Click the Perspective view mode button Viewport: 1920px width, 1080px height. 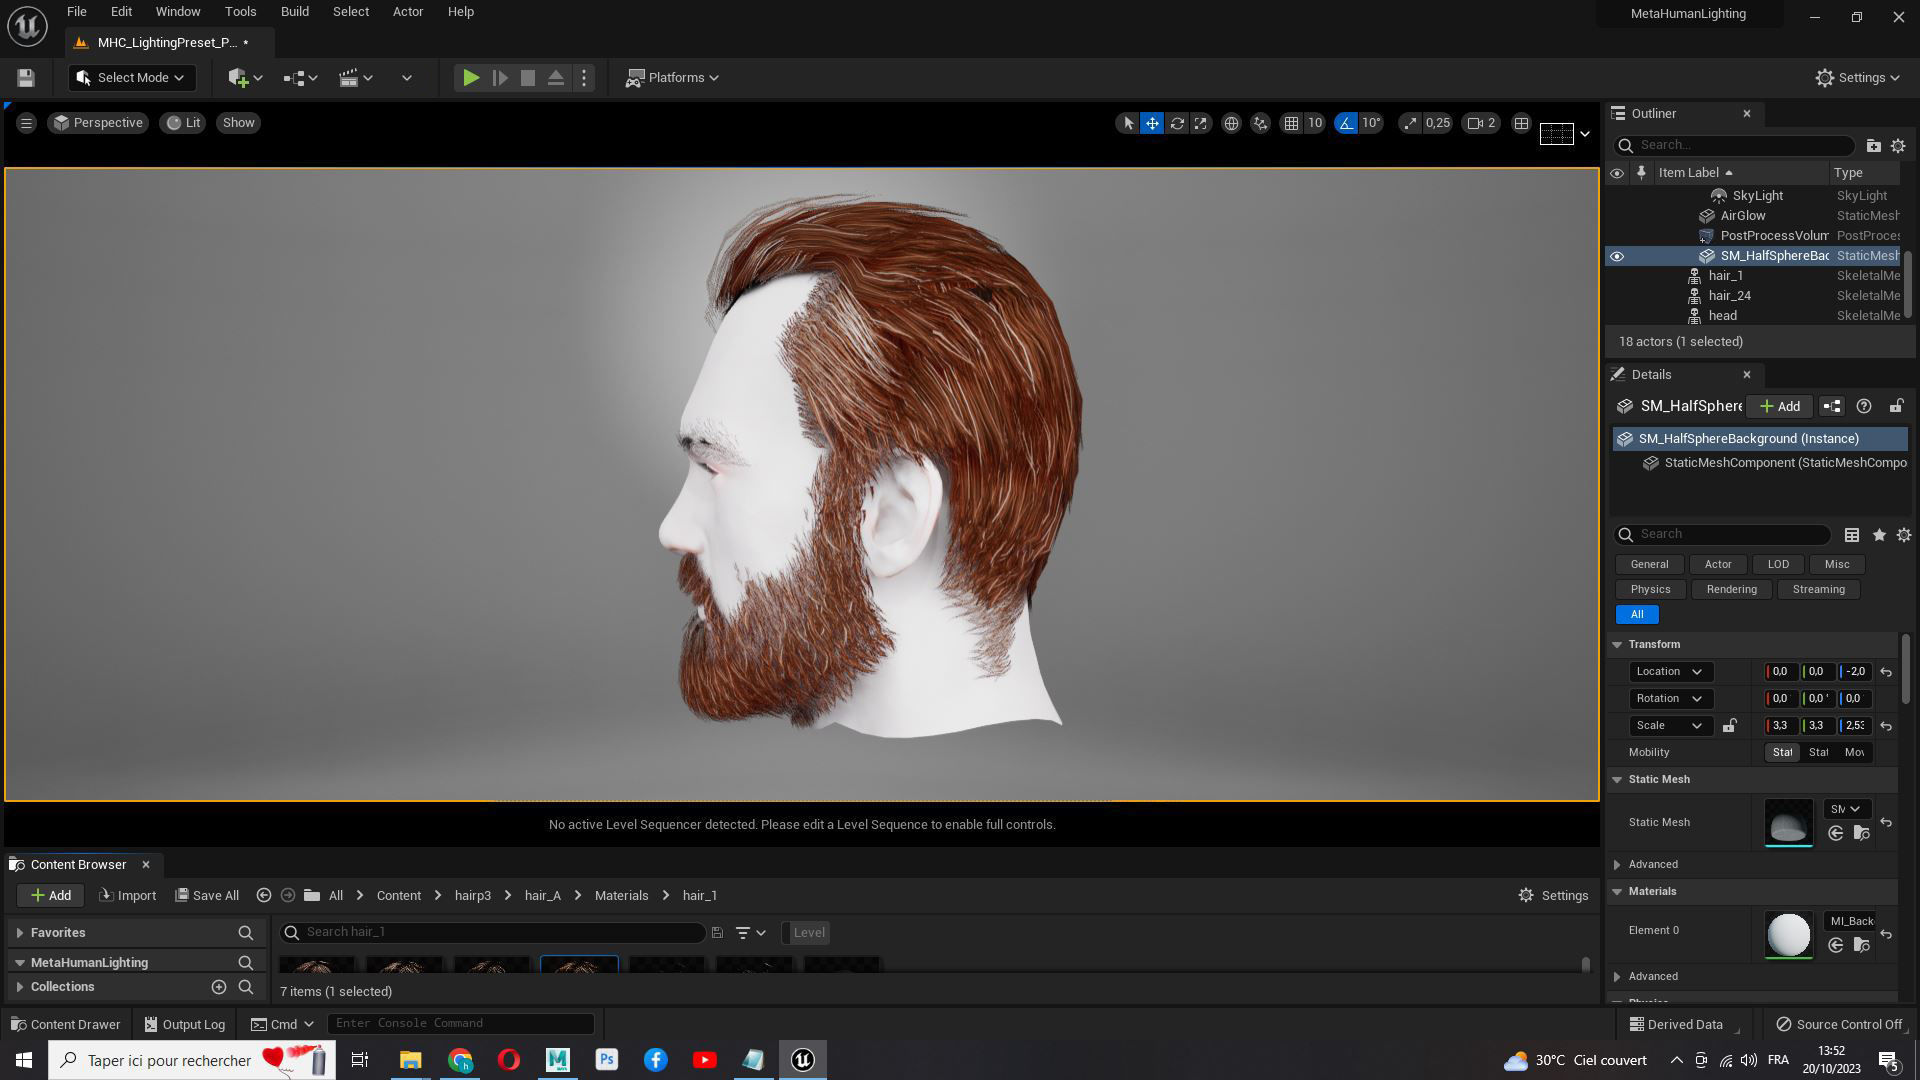pyautogui.click(x=98, y=123)
